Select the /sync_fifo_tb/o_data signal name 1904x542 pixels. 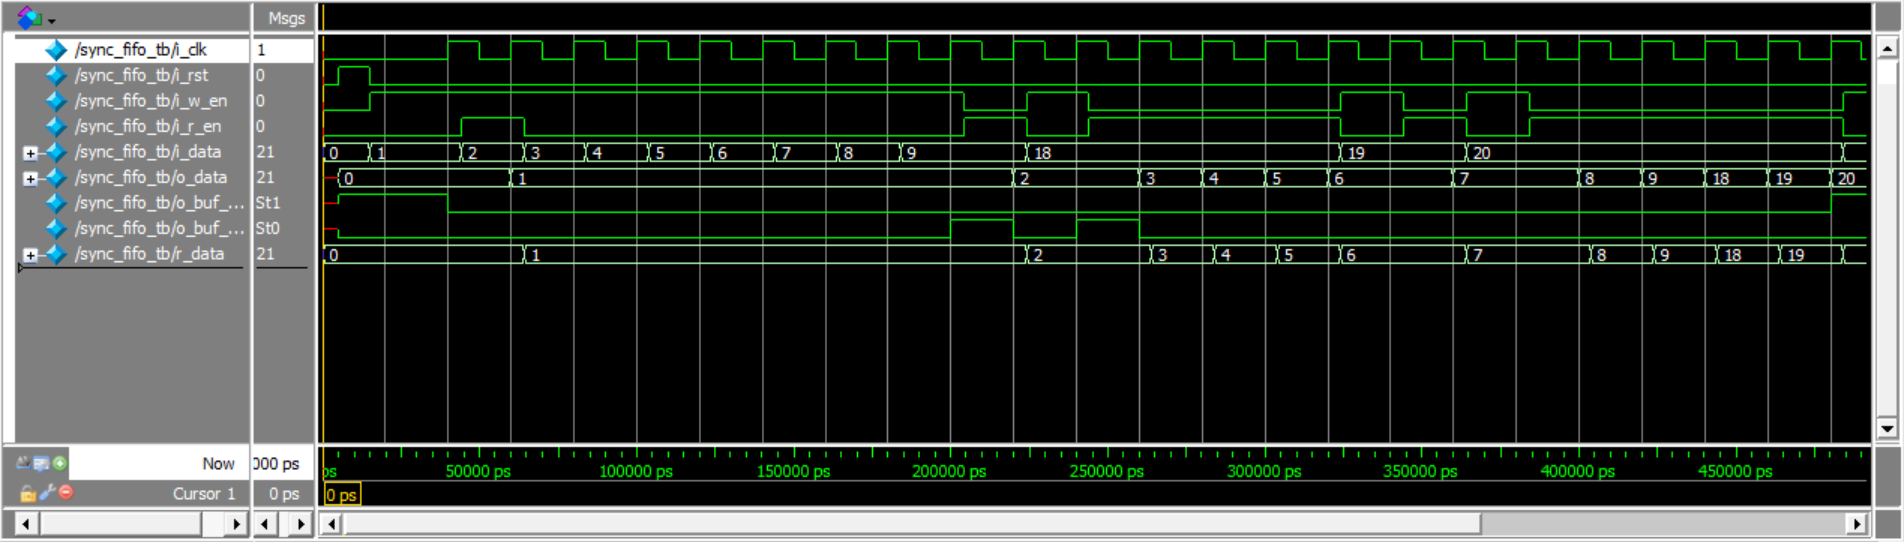(x=151, y=177)
